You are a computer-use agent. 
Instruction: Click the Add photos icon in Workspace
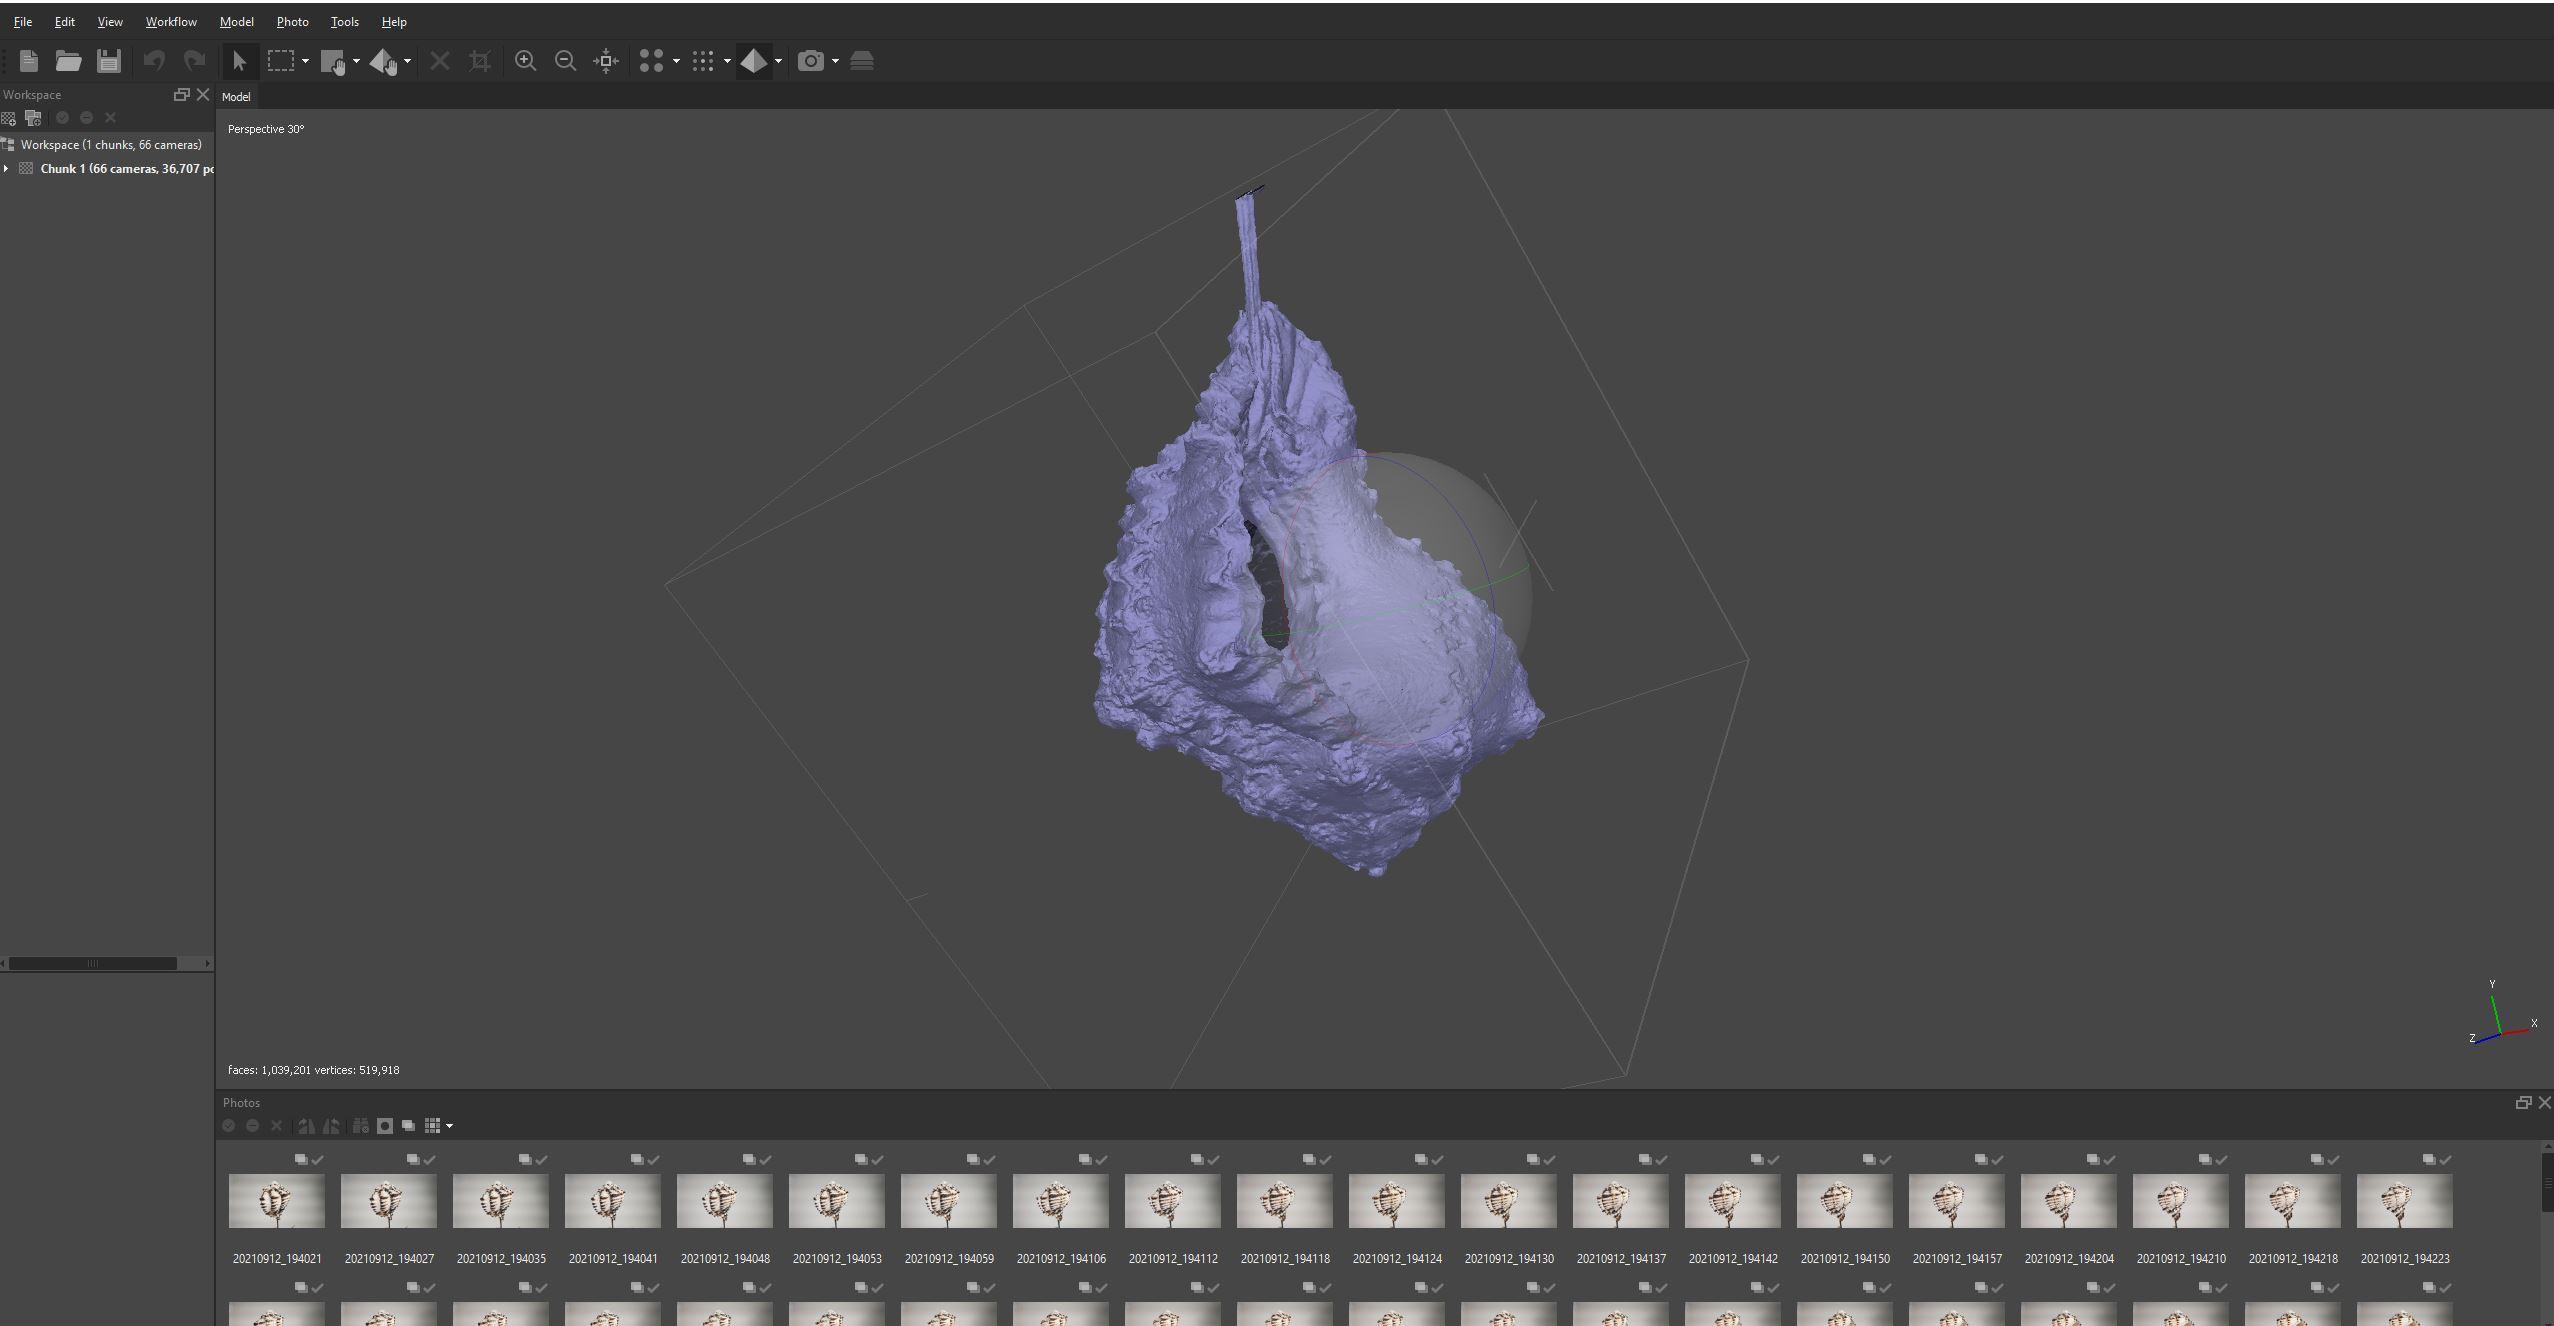(33, 118)
